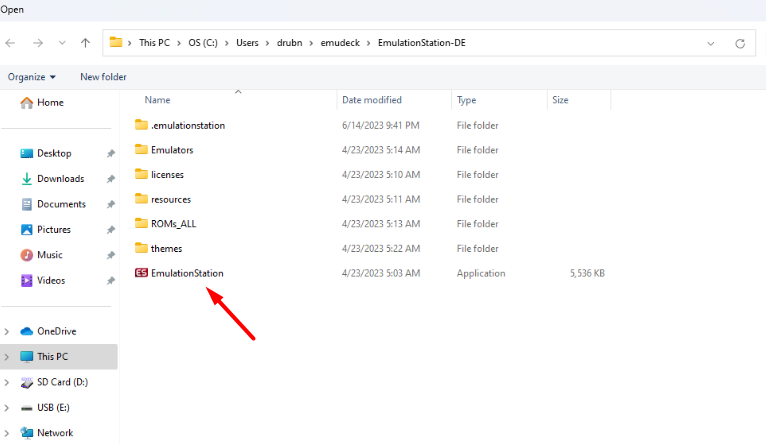Expand the Network tree node
This screenshot has width=766, height=444.
point(7,433)
